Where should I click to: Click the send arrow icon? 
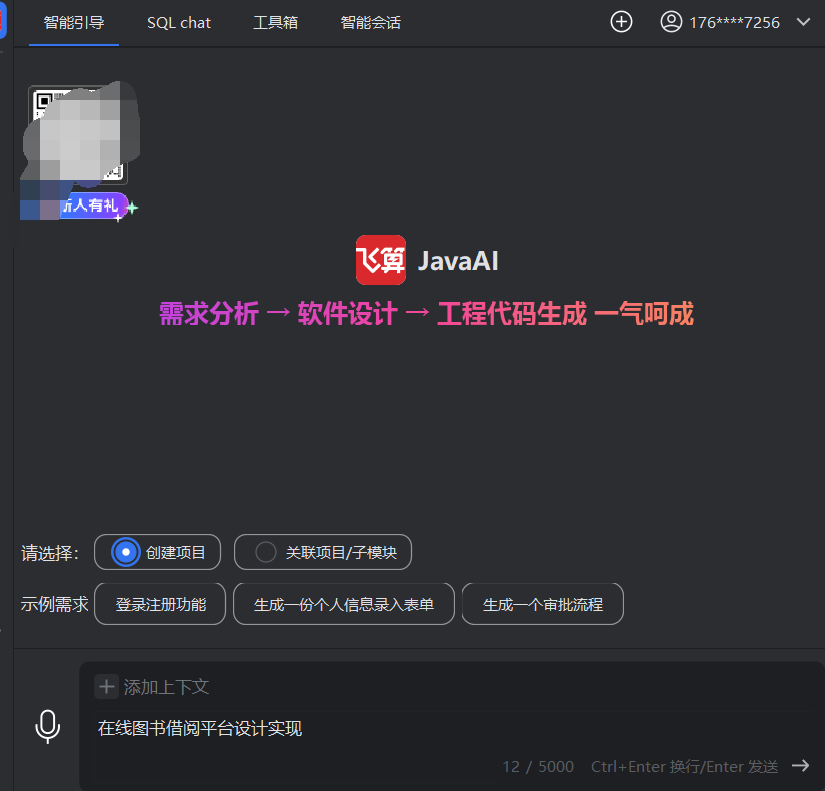point(801,766)
